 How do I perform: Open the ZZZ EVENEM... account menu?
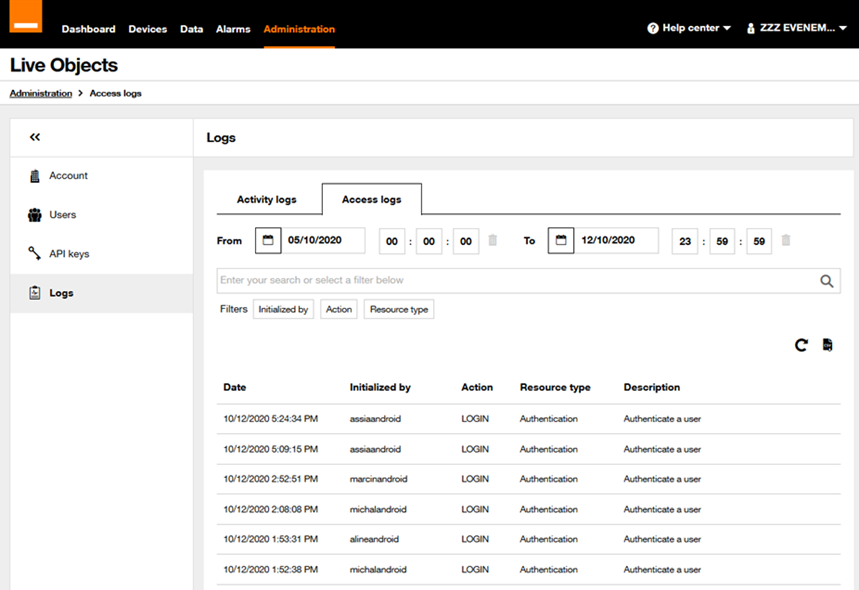pos(797,28)
